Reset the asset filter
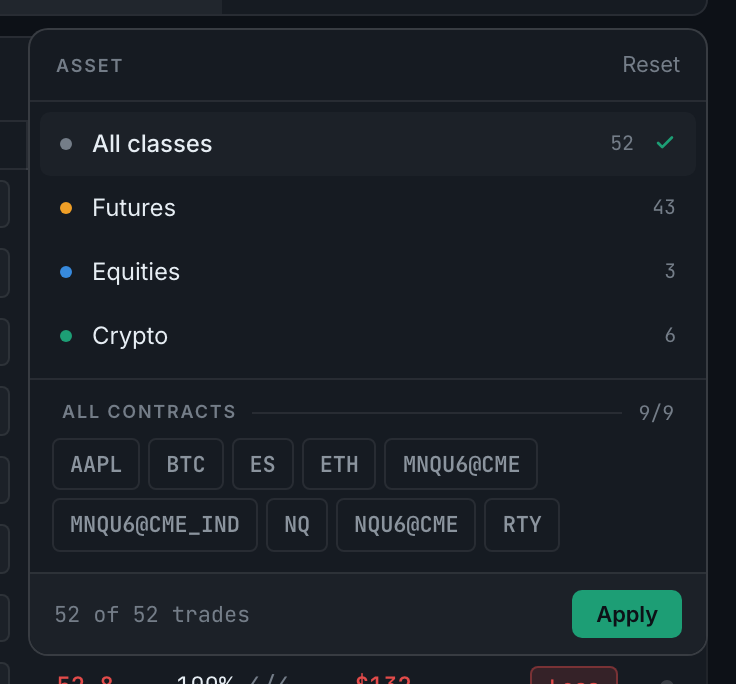The height and width of the screenshot is (684, 736). (651, 65)
